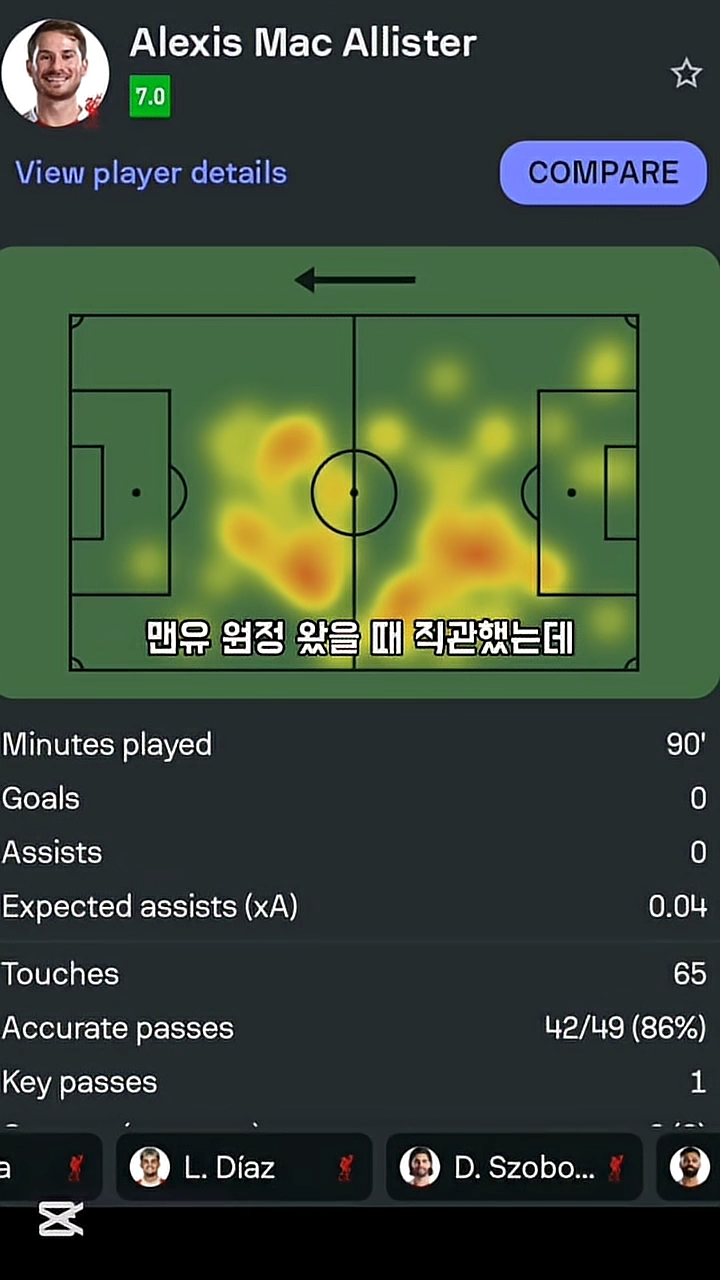The image size is (720, 1280).
Task: Tap the center circle of the heatmap pitch
Action: pyautogui.click(x=354, y=492)
